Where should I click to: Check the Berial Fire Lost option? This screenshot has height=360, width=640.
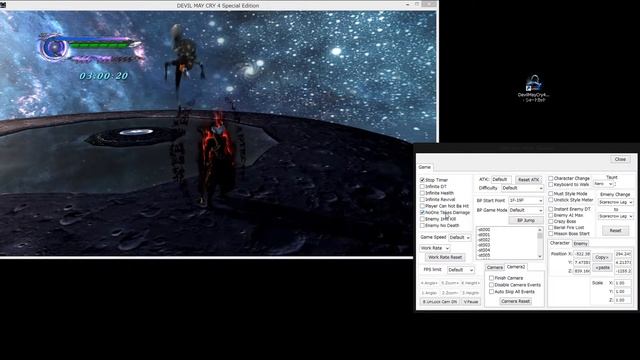pyautogui.click(x=551, y=227)
